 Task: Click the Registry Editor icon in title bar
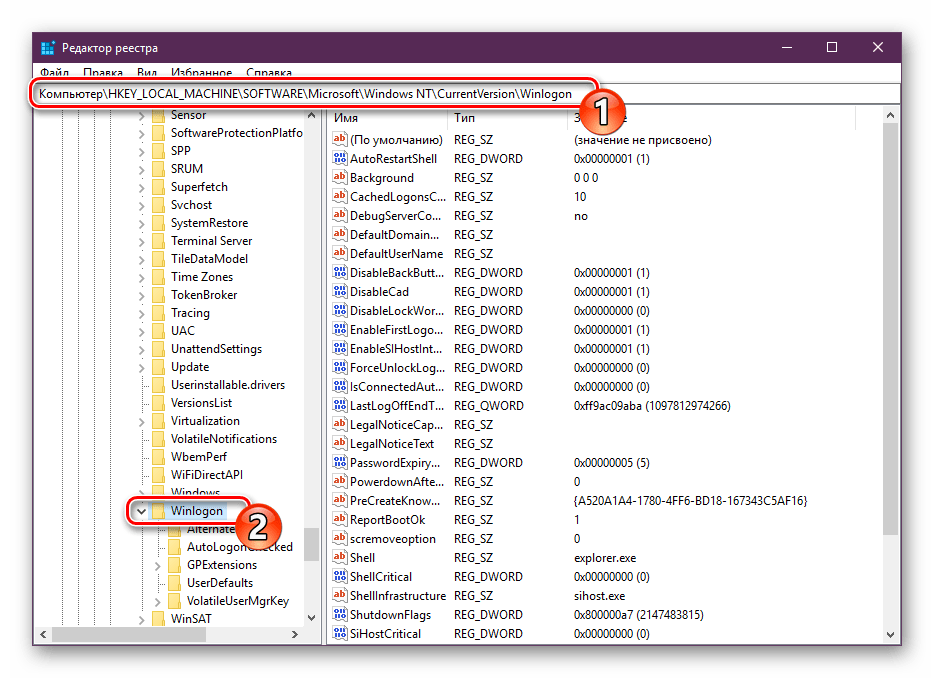48,48
